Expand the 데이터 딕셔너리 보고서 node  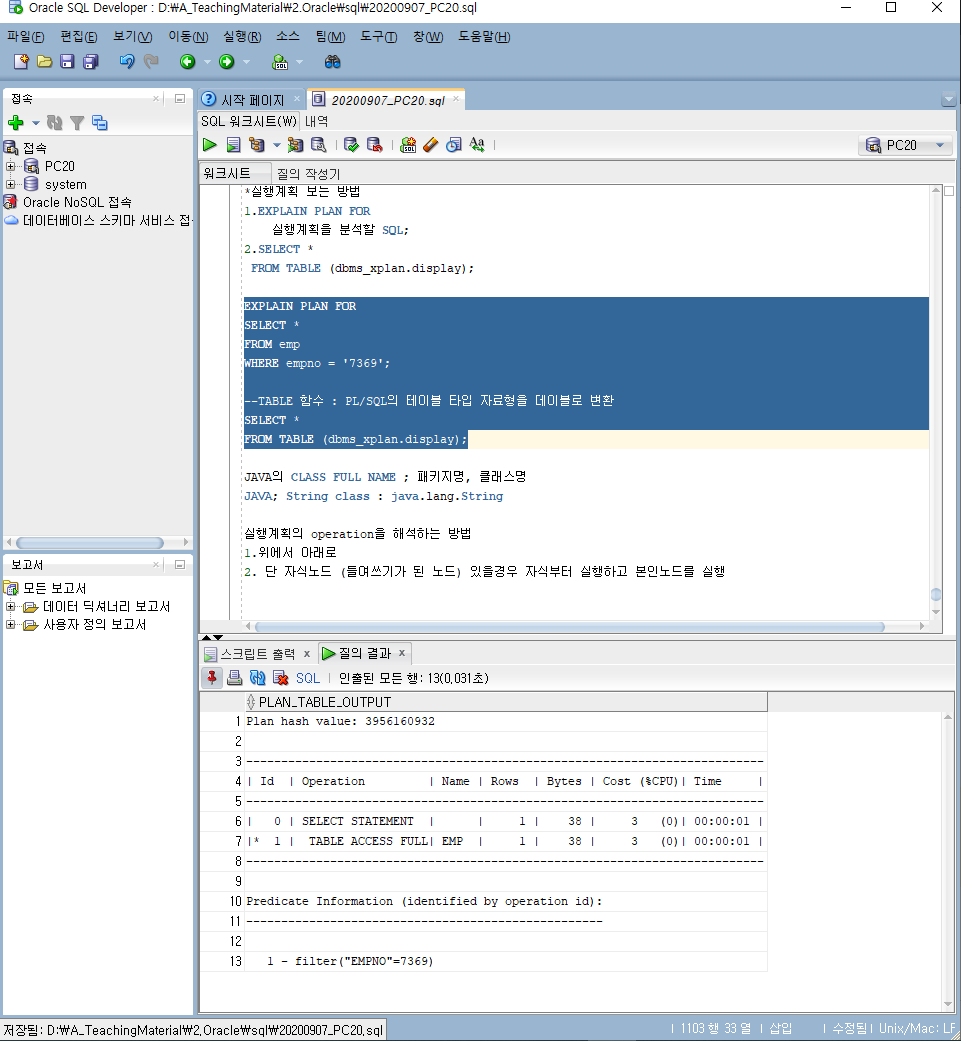click(x=11, y=606)
